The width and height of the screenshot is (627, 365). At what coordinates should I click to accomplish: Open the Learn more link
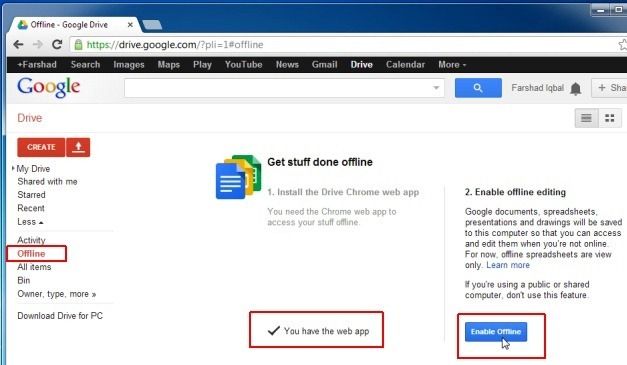508,265
